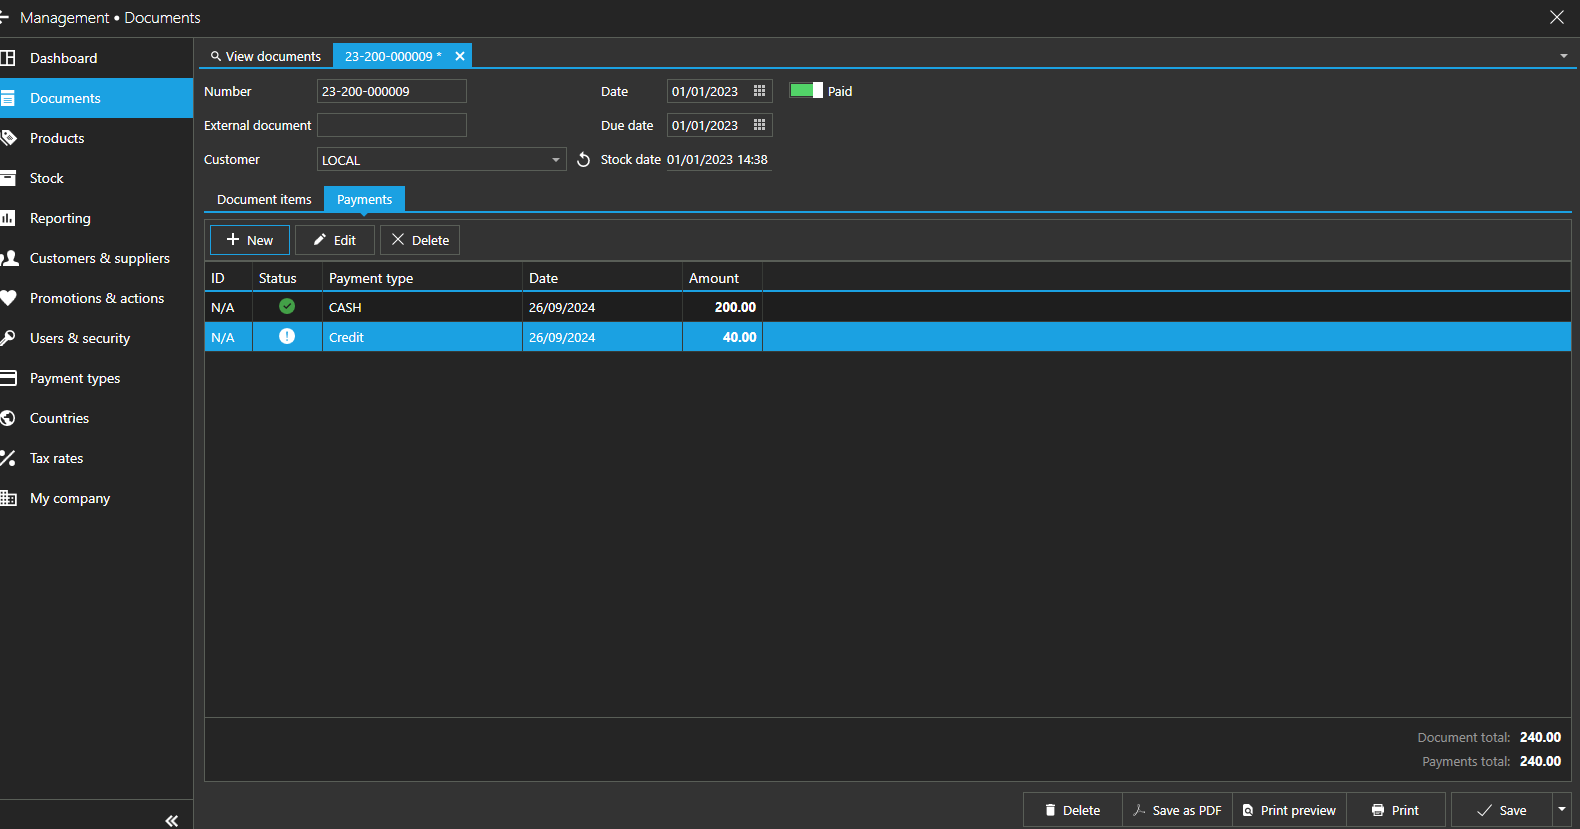Click into the External document field
The width and height of the screenshot is (1580, 829).
pyautogui.click(x=392, y=125)
